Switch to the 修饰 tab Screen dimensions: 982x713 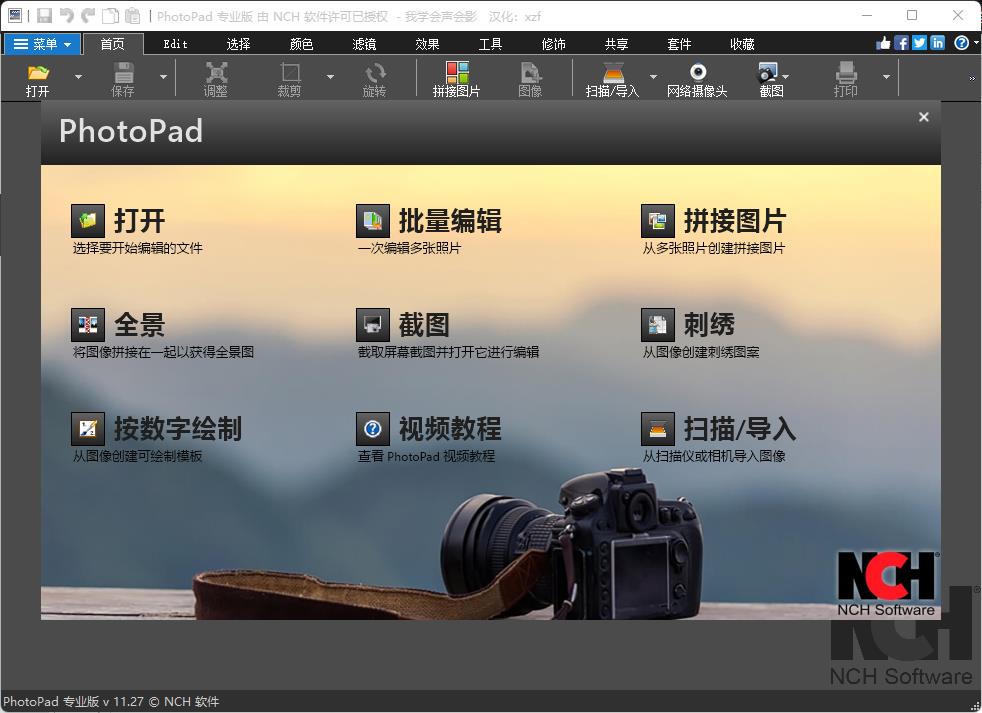[554, 44]
